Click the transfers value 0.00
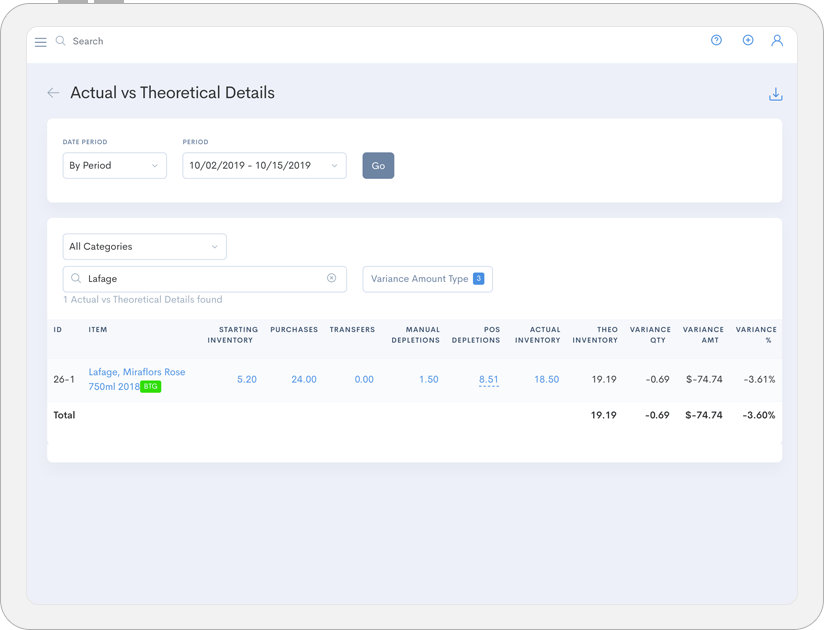This screenshot has width=824, height=630. [364, 379]
